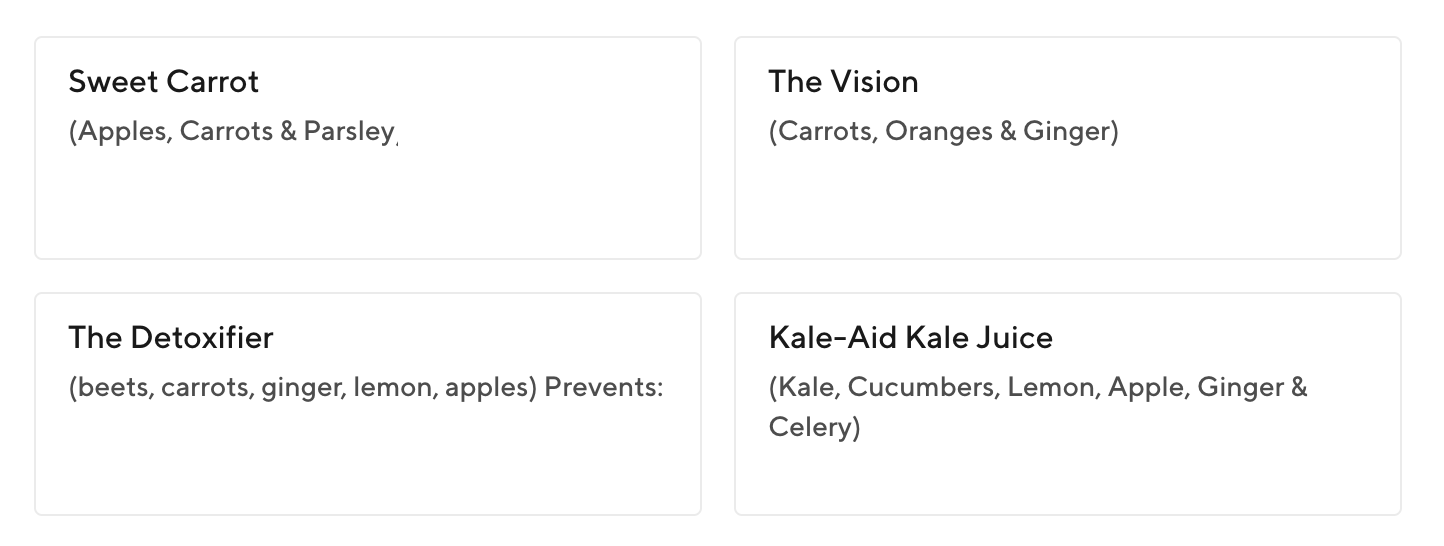
Task: Click the word Celery) in Kale-Aid description
Action: tap(814, 428)
